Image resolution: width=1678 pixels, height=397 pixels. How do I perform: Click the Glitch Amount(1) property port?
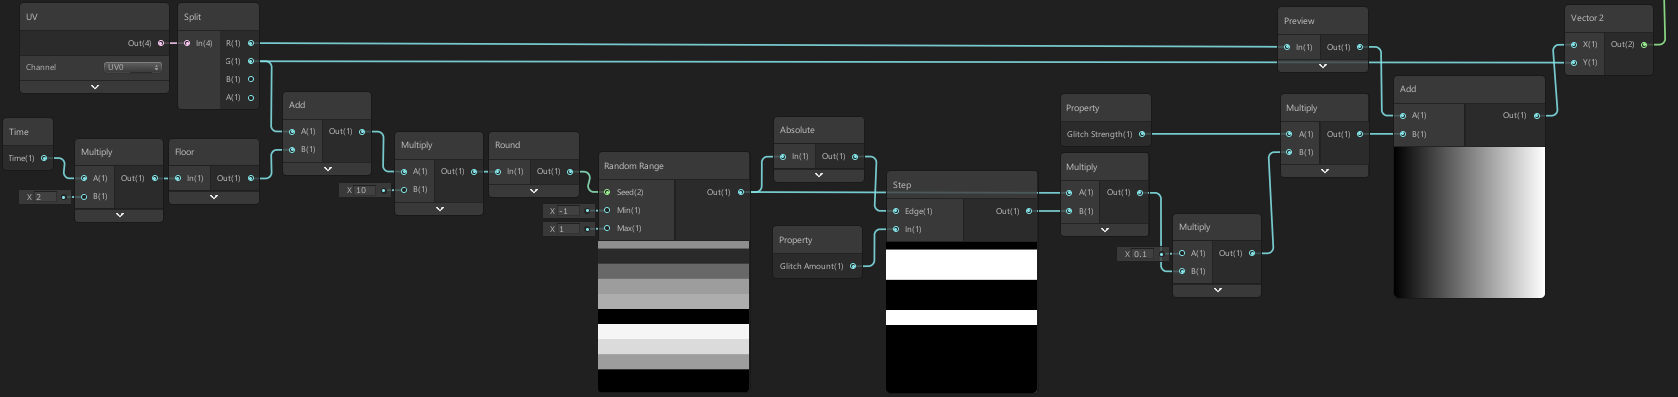[853, 266]
